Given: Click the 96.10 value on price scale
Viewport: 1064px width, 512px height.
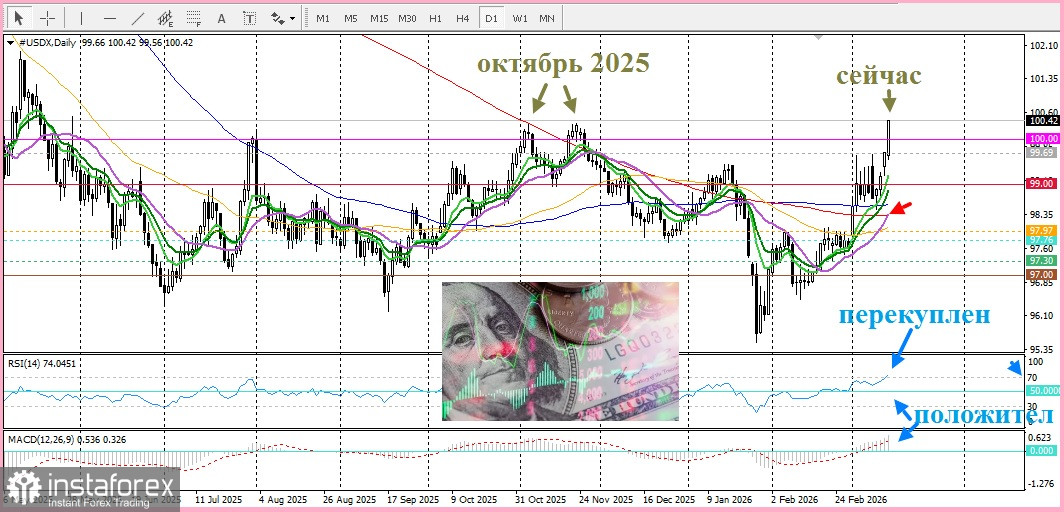Looking at the screenshot, I should point(1042,316).
